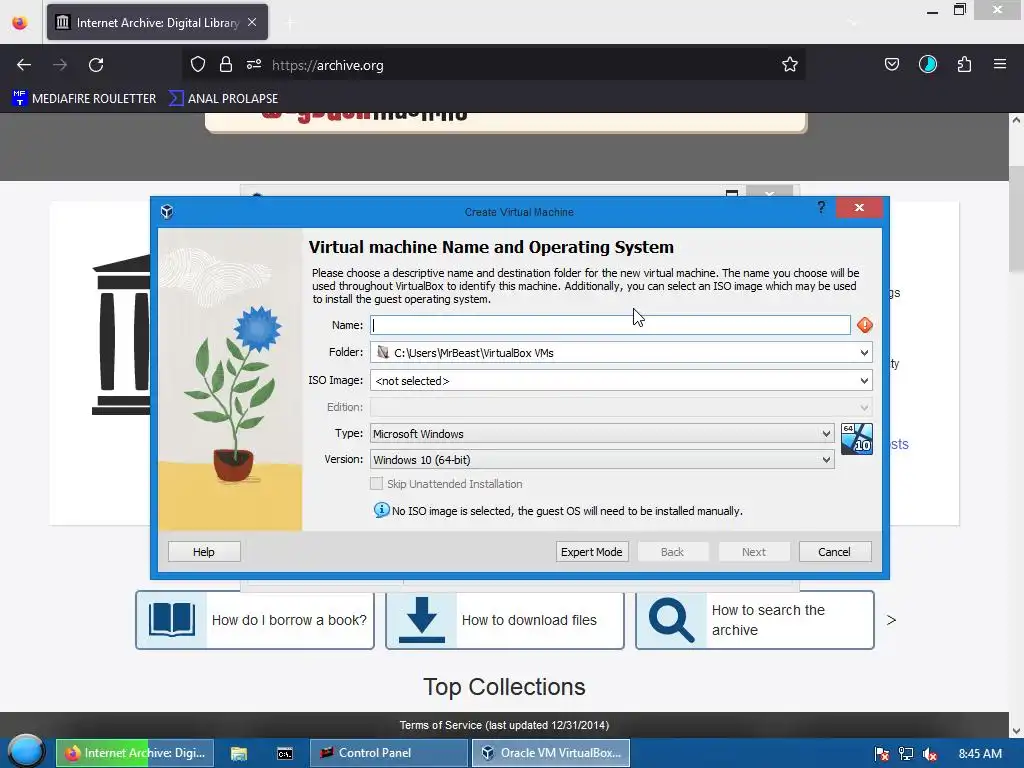1024x768 pixels.
Task: Cancel the Create Virtual Machine dialog
Action: point(835,552)
